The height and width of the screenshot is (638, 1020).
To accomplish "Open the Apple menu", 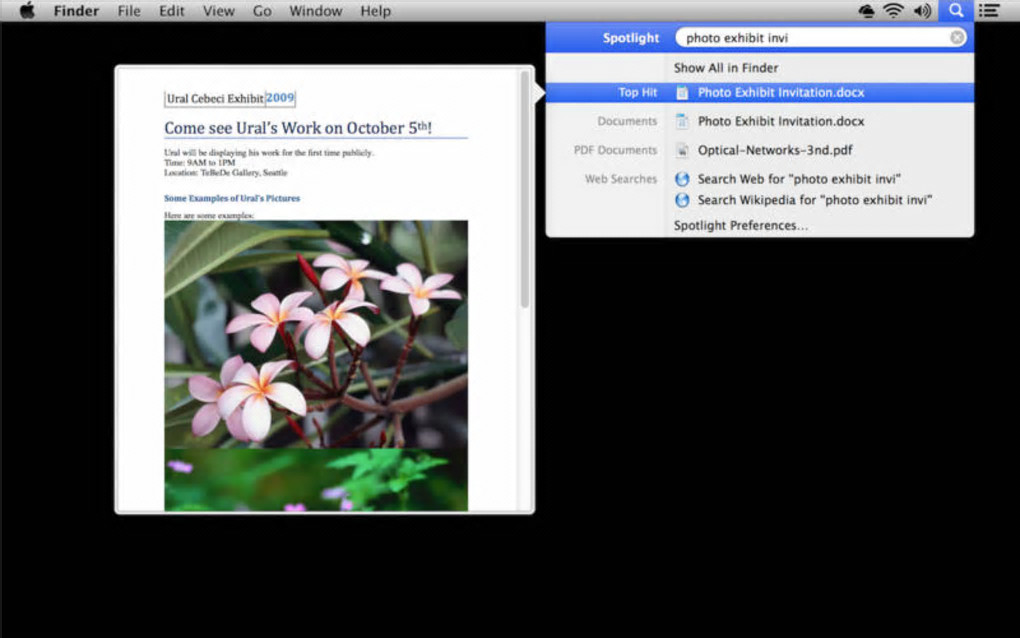I will [27, 10].
